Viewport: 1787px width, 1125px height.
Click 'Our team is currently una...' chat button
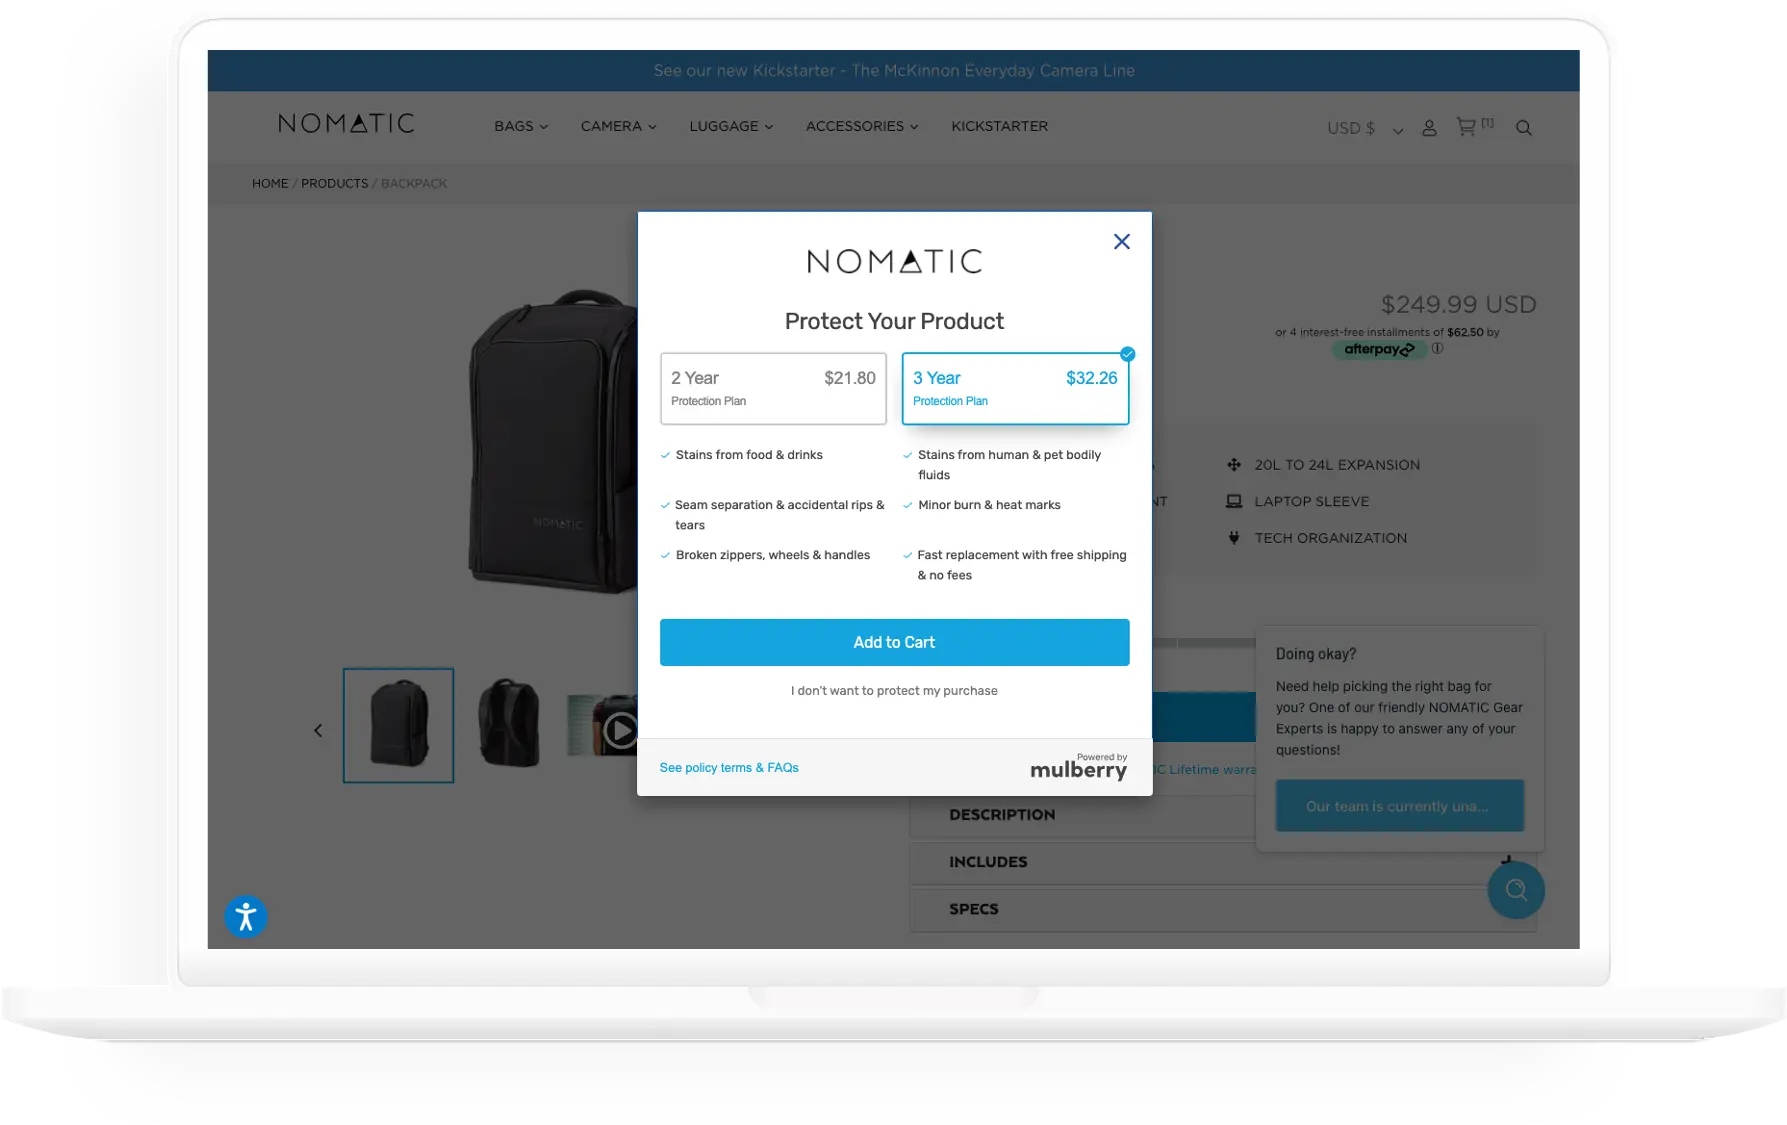[1399, 806]
